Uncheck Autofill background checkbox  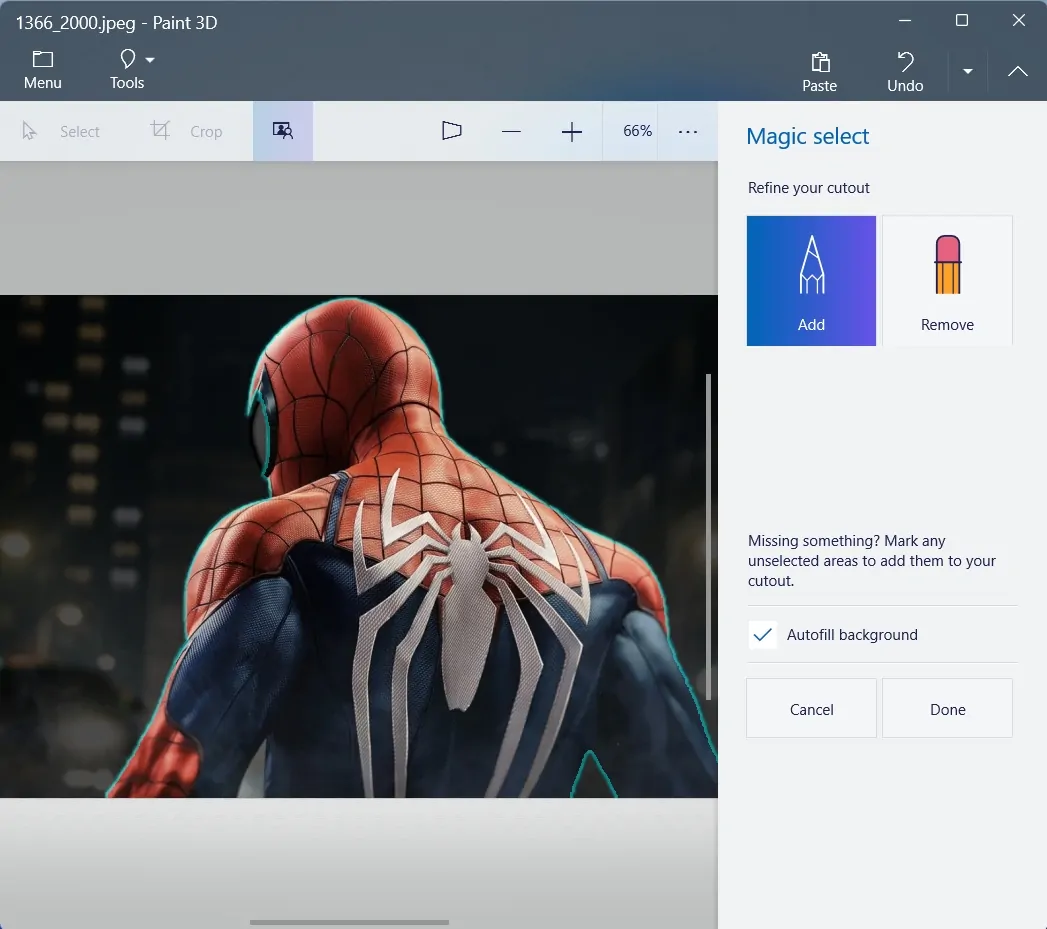tap(763, 634)
